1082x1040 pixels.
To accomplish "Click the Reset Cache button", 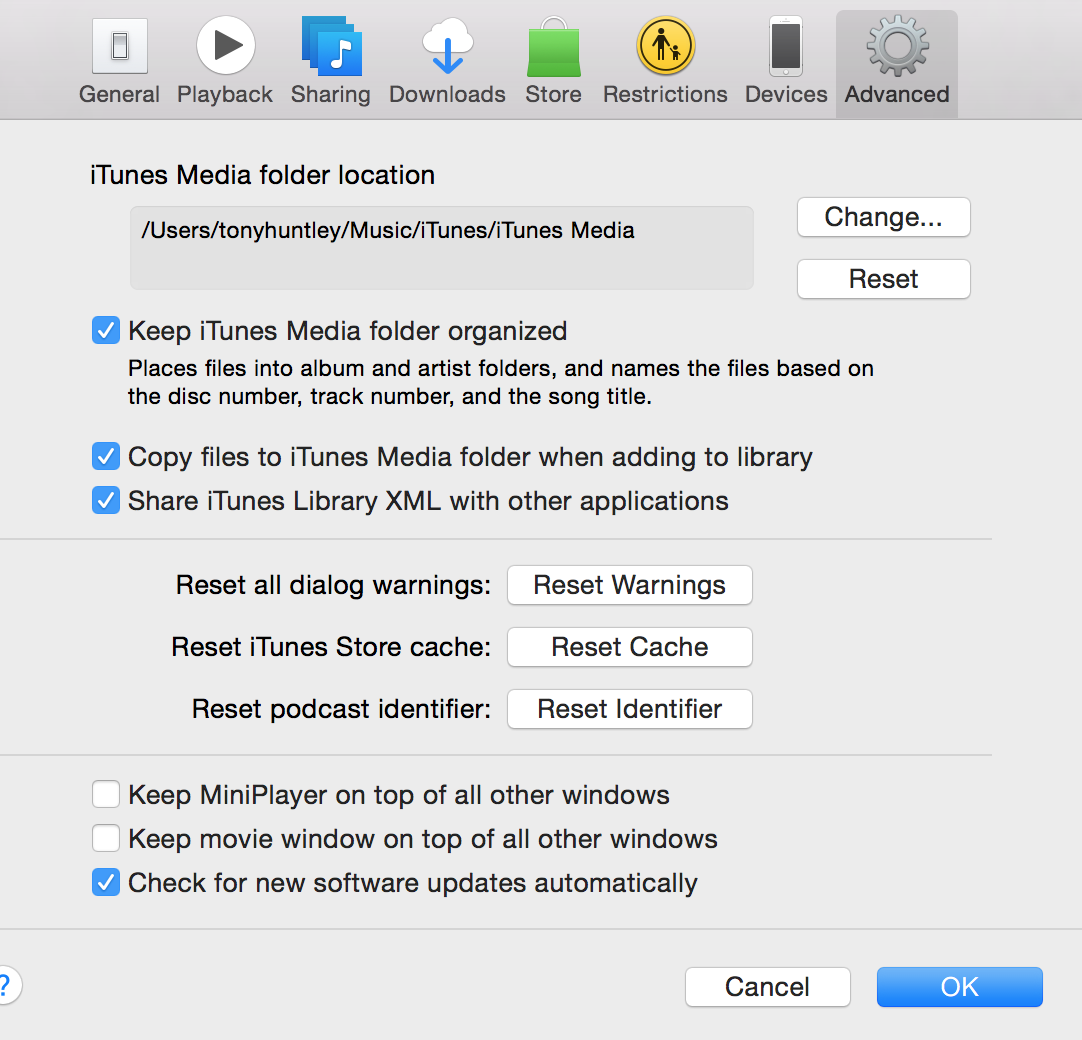I will 629,647.
